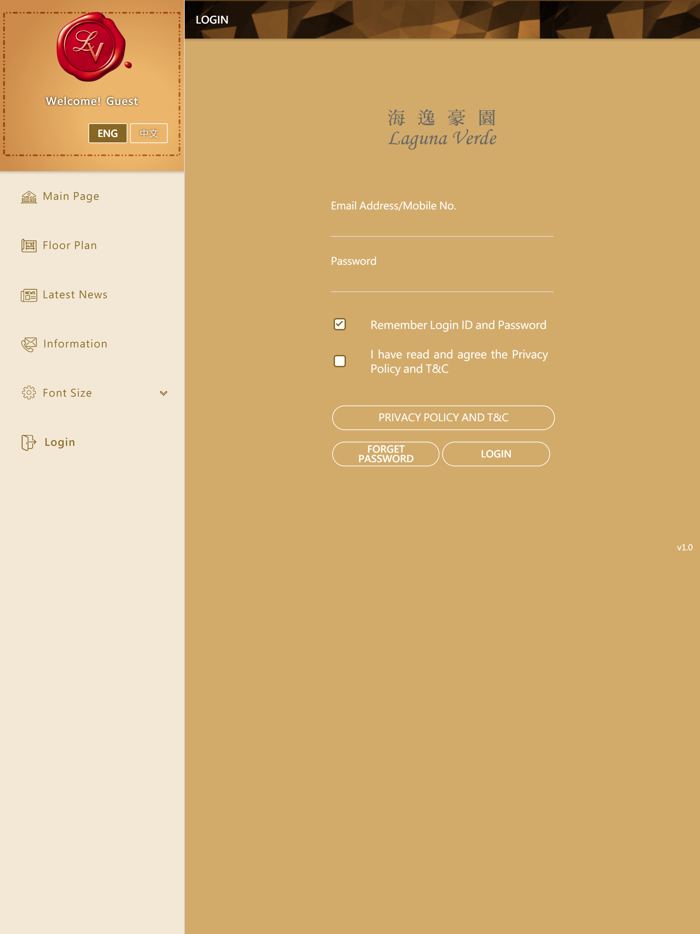The width and height of the screenshot is (700, 934).
Task: Click the LOGIN submit button
Action: (496, 454)
